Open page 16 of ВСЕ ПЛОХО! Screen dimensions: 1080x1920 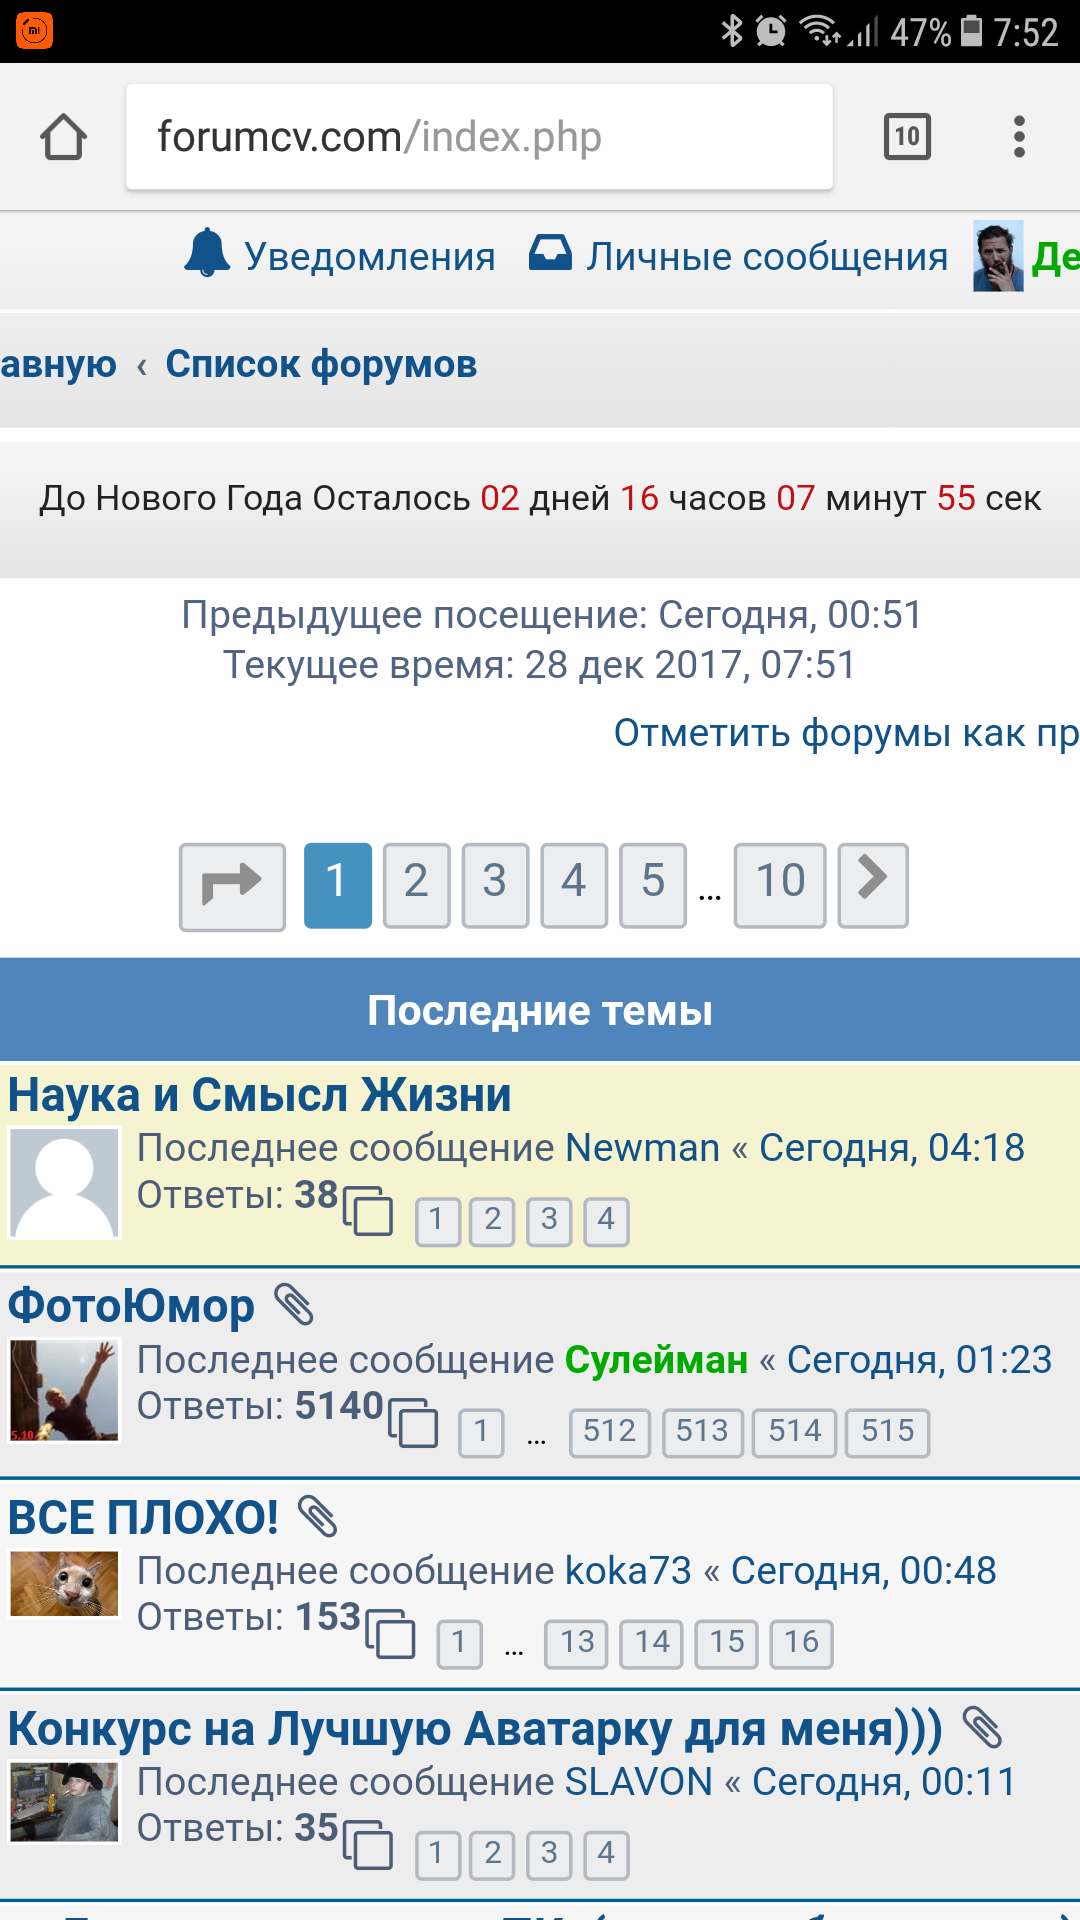click(x=801, y=1643)
